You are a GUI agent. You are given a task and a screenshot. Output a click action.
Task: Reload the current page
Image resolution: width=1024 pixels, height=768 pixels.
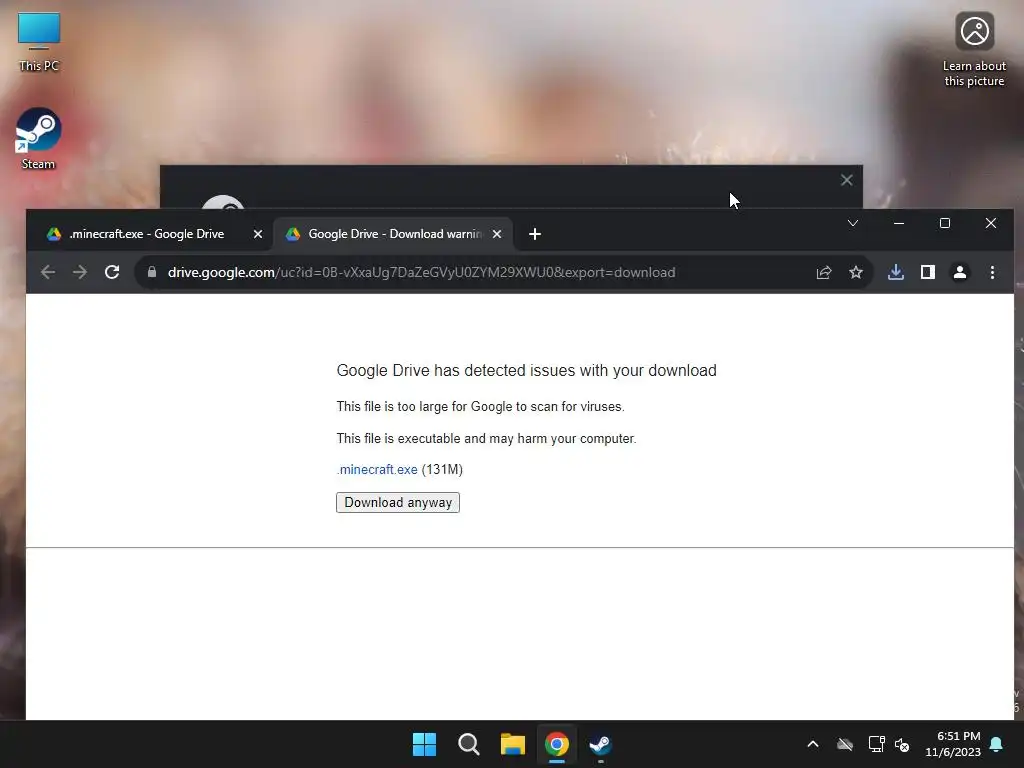click(112, 272)
